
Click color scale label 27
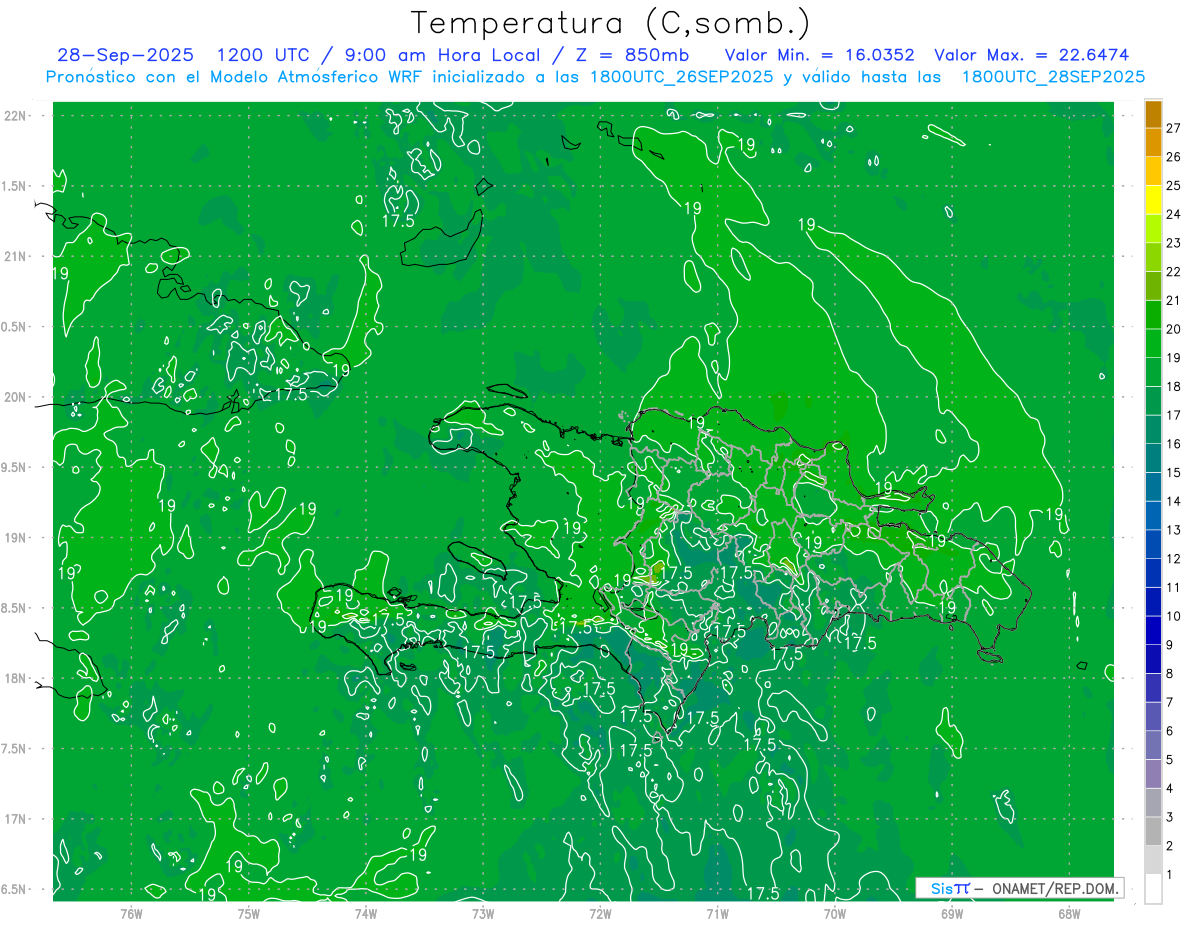point(1173,128)
